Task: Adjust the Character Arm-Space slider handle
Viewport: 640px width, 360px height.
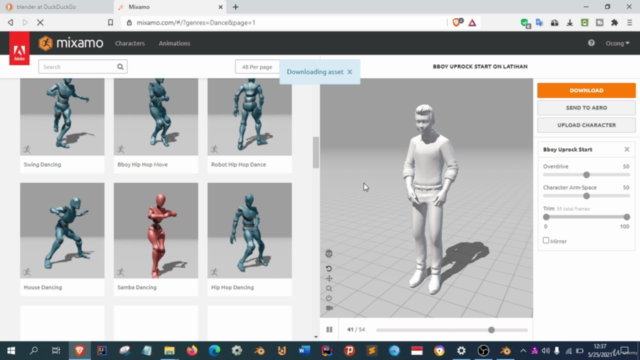Action: click(x=586, y=196)
